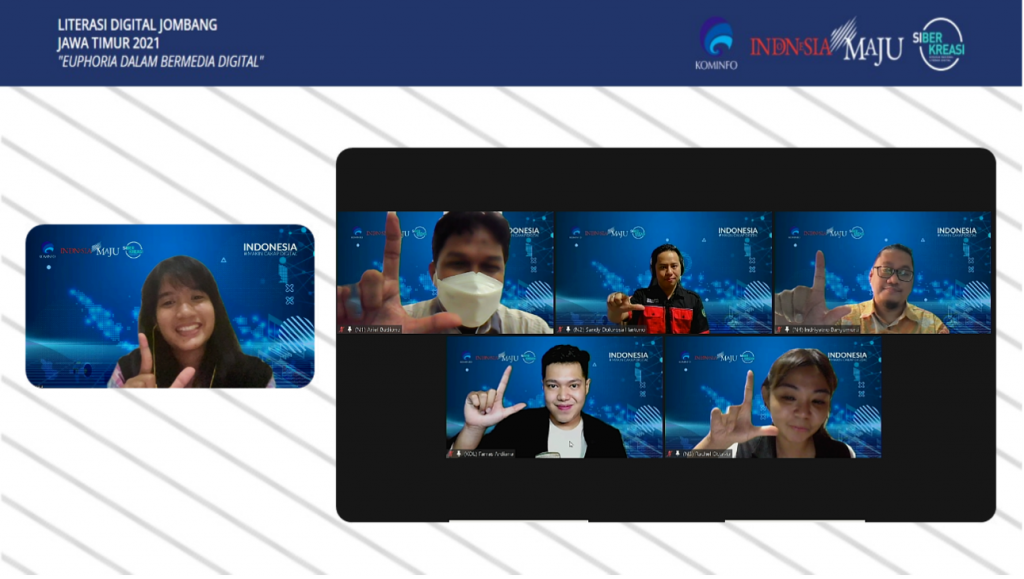Screen dimensions: 1024x579
Task: Select the N2 participant video wearing a headset
Action: coord(663,272)
